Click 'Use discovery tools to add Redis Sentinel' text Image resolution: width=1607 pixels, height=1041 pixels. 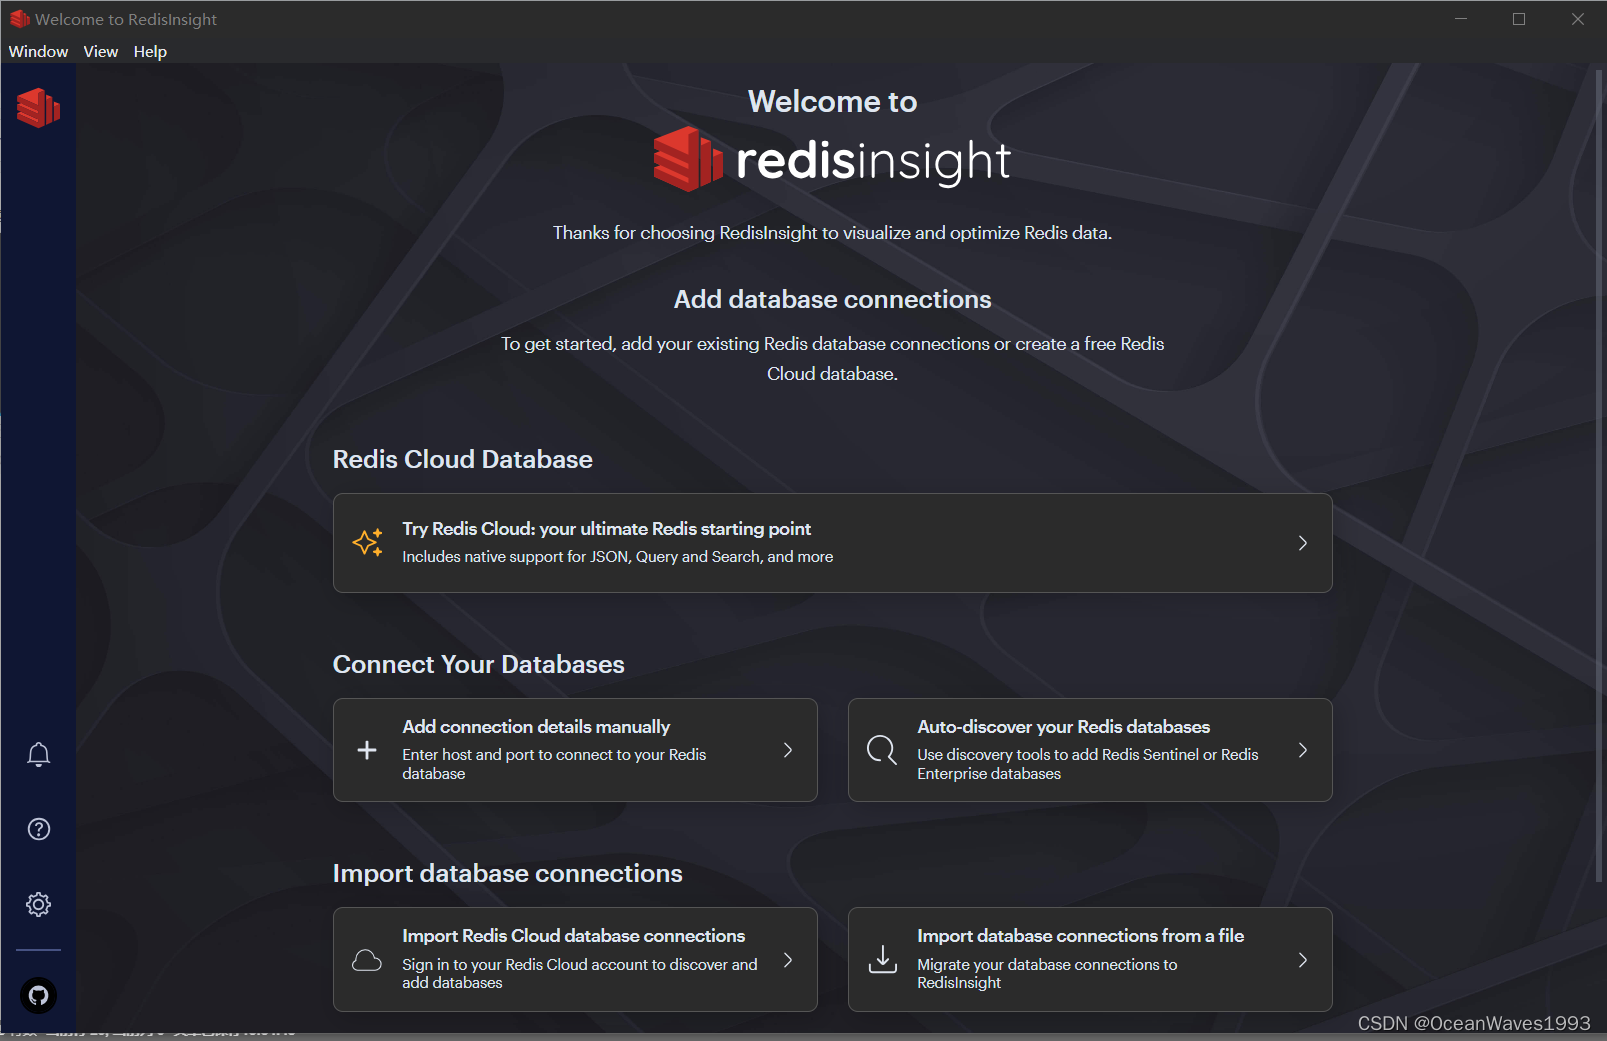(1088, 764)
